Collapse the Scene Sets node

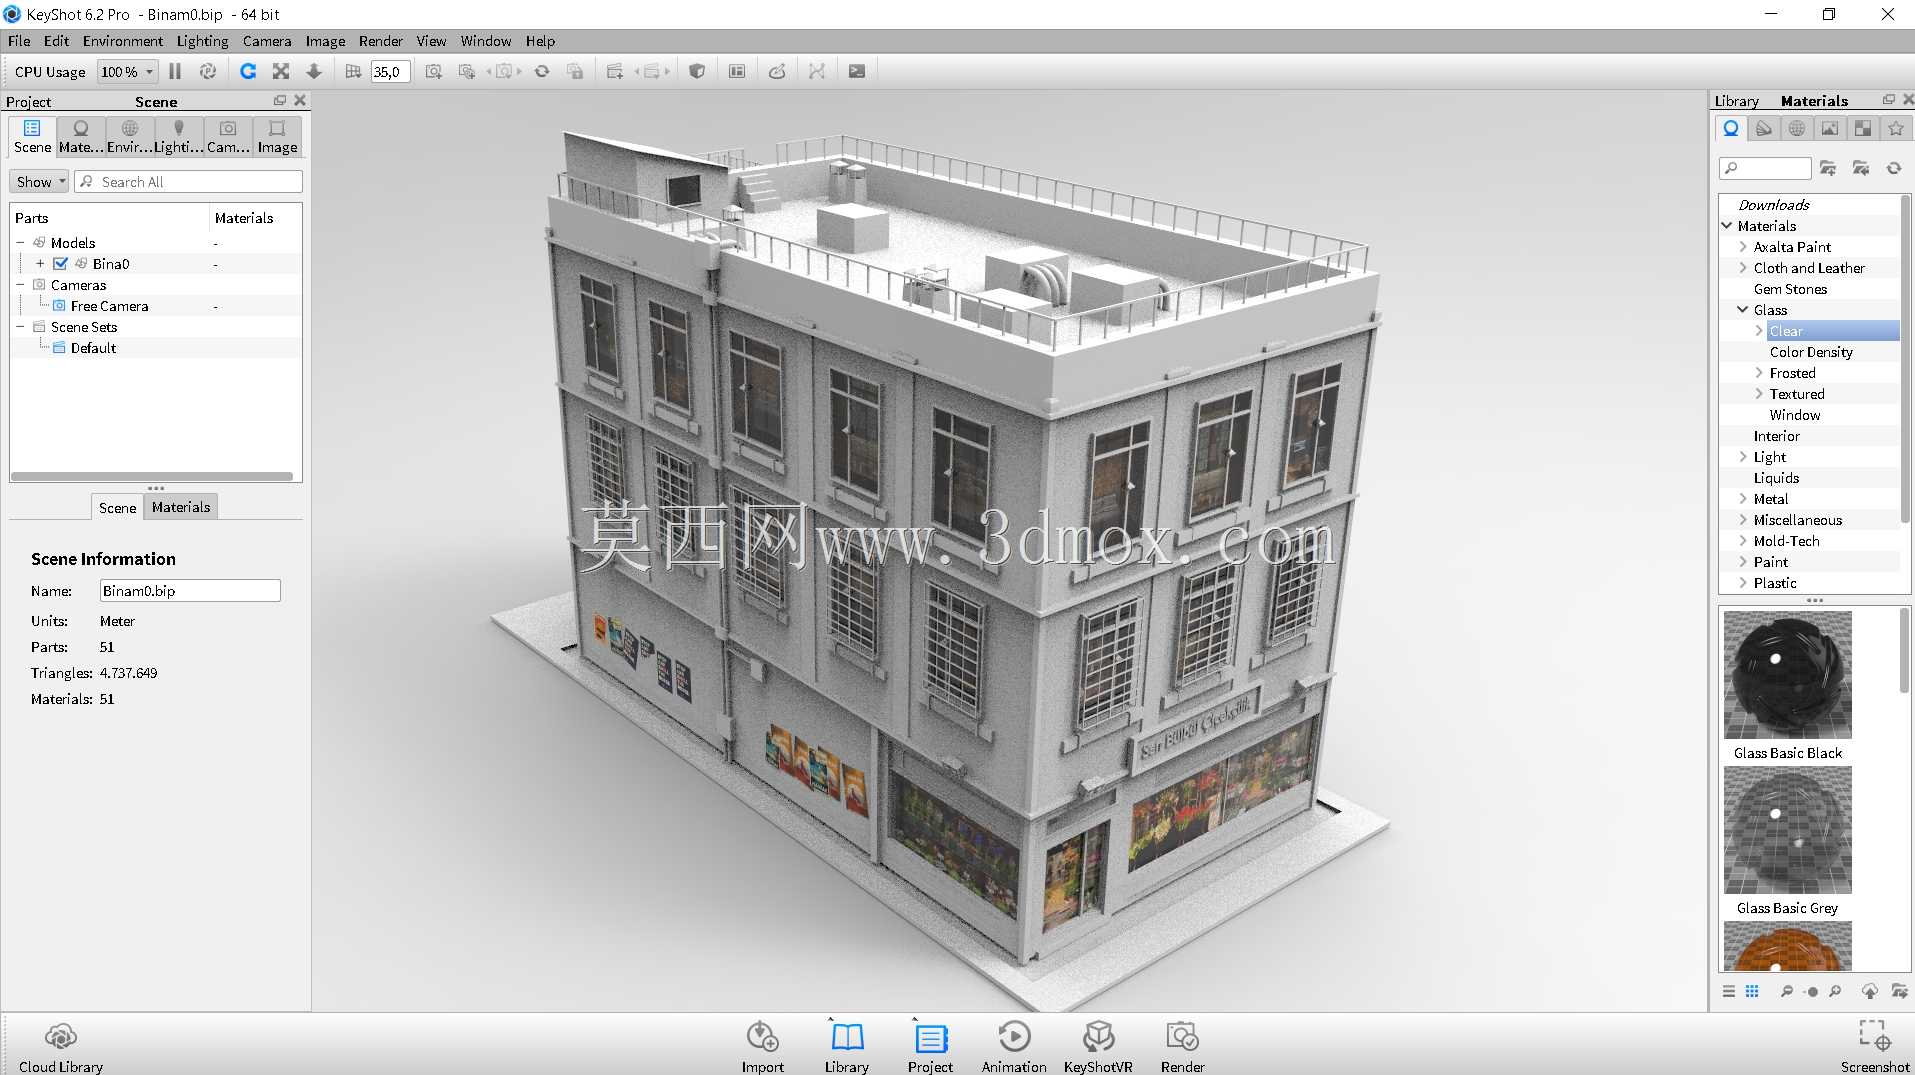20,327
